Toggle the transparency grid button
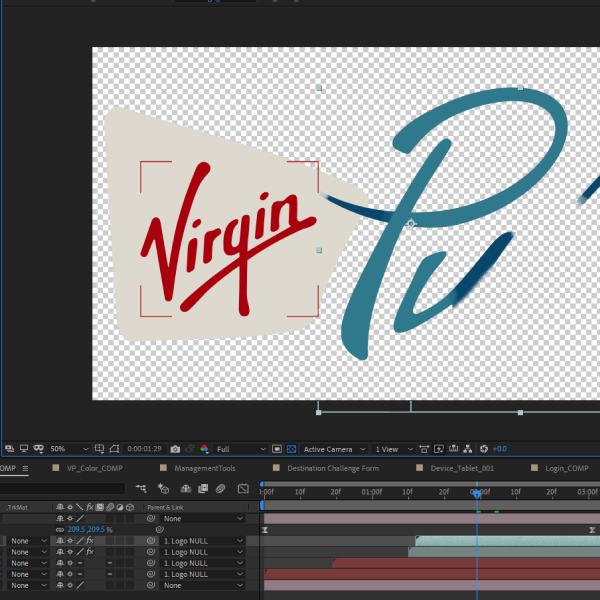Viewport: 600px width, 600px height. tap(291, 449)
